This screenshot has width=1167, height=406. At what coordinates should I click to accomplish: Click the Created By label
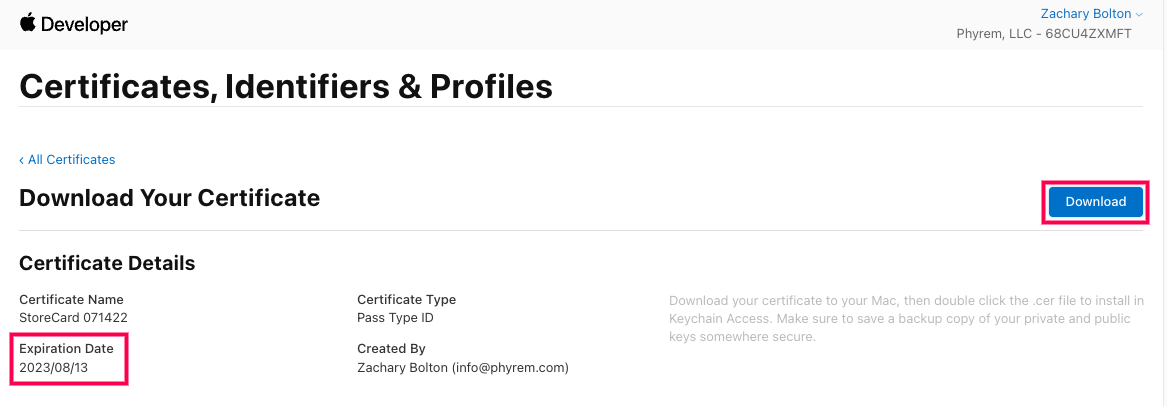(x=391, y=349)
